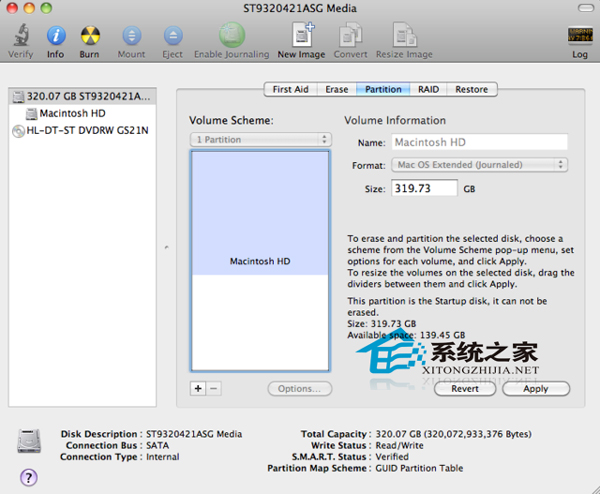Switch to the RAID tab

point(428,89)
